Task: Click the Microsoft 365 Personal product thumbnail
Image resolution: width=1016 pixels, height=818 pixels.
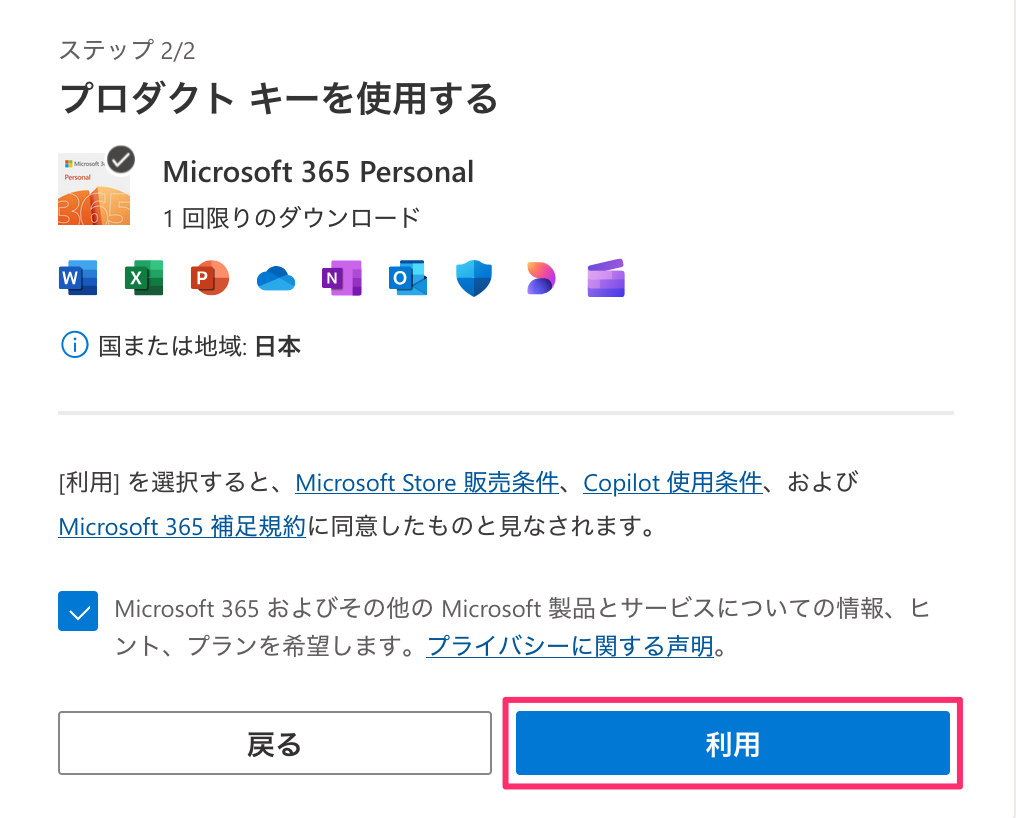Action: (94, 189)
